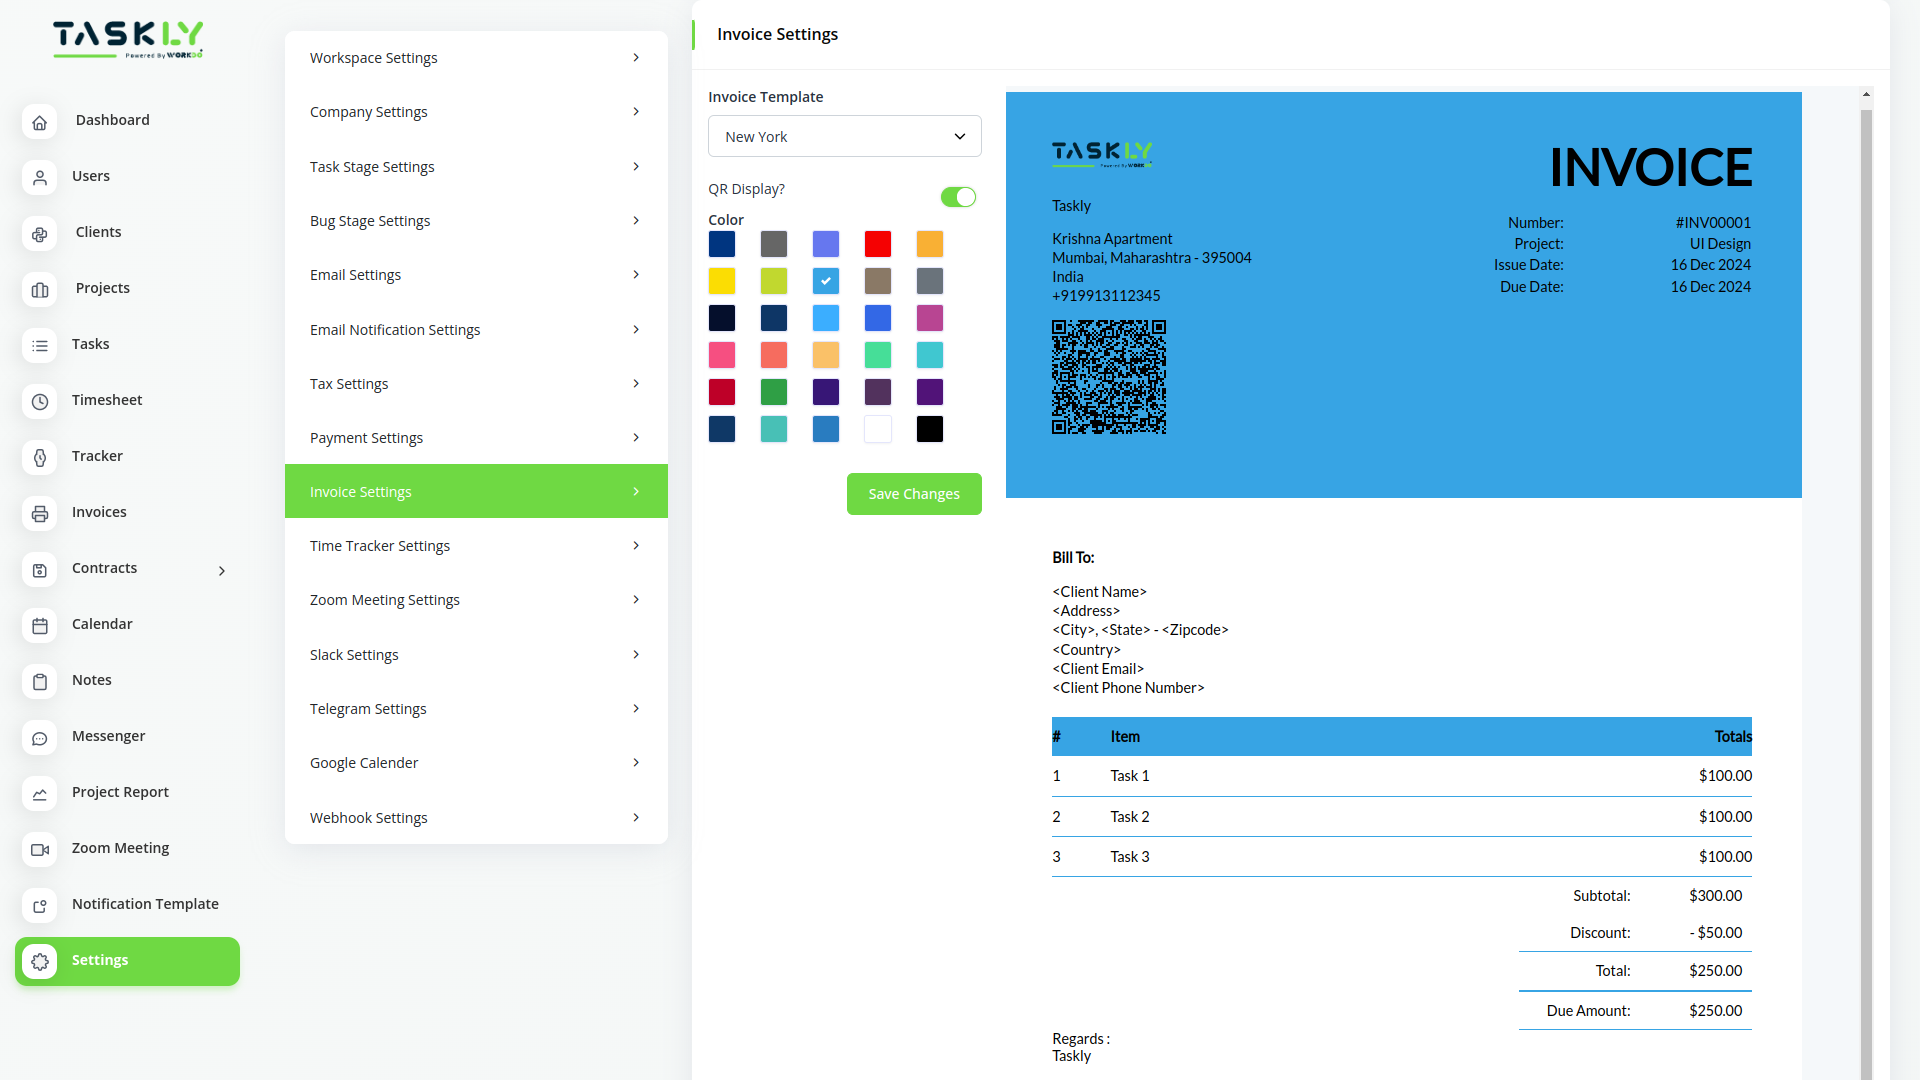Select the black color swatch
The width and height of the screenshot is (1920, 1080).
(929, 429)
